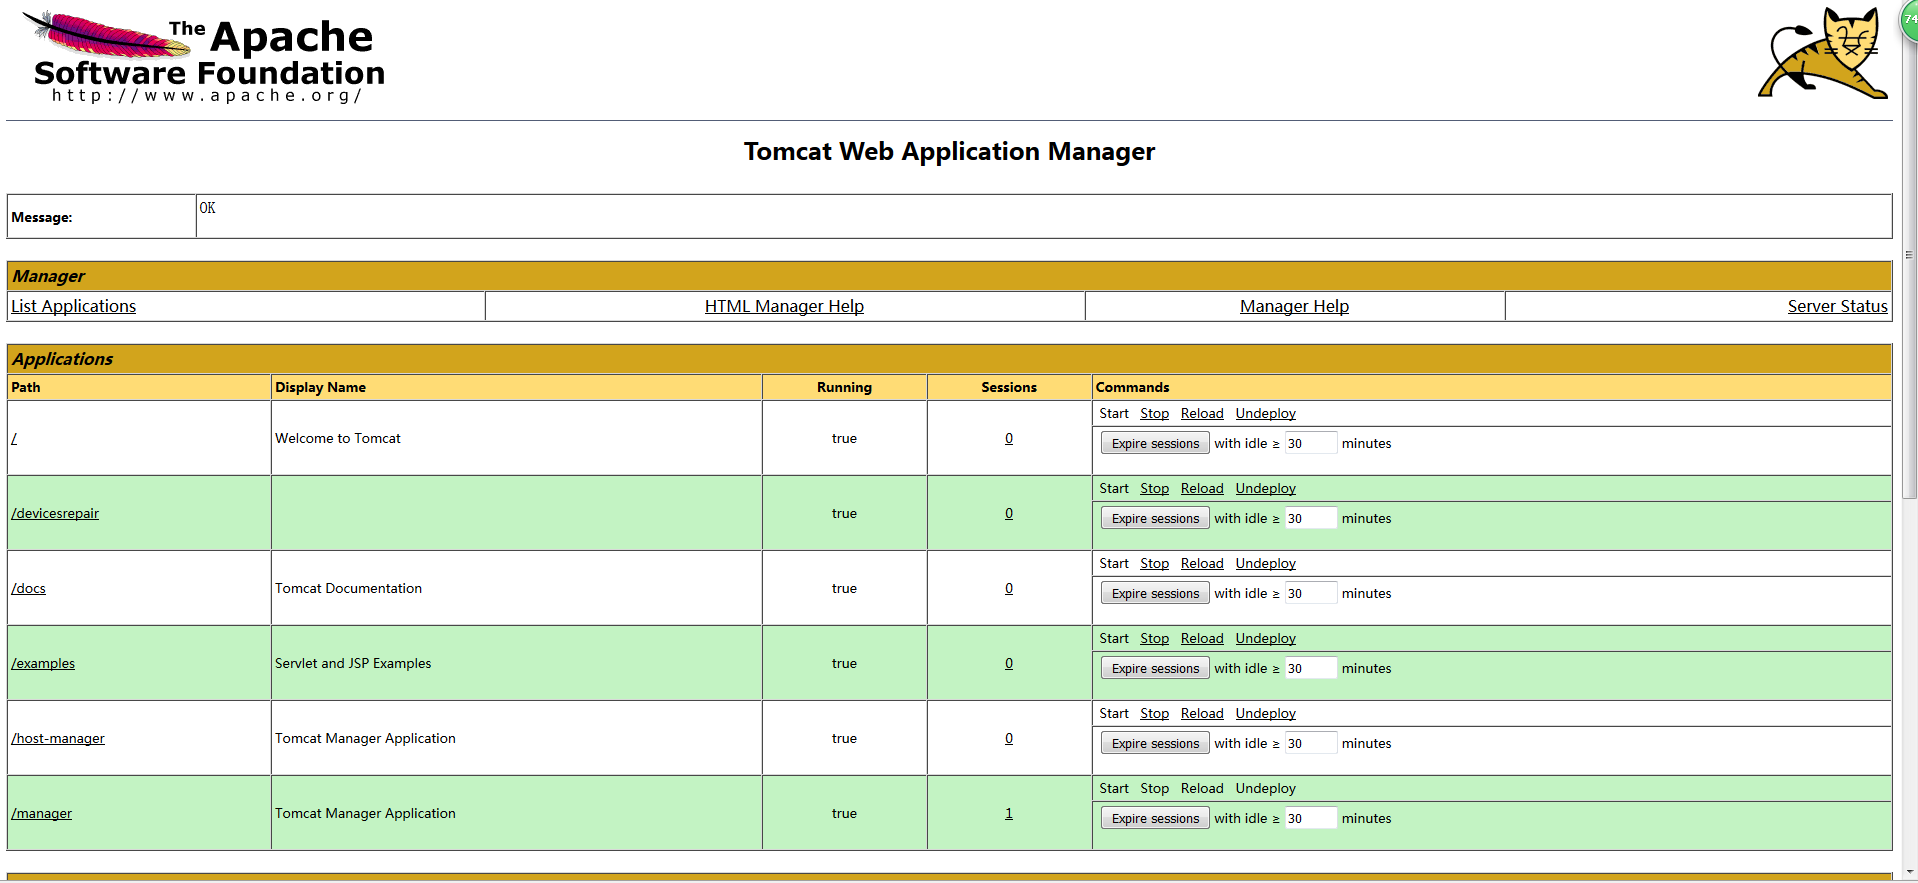Expire sessions for /manager

click(x=1155, y=818)
